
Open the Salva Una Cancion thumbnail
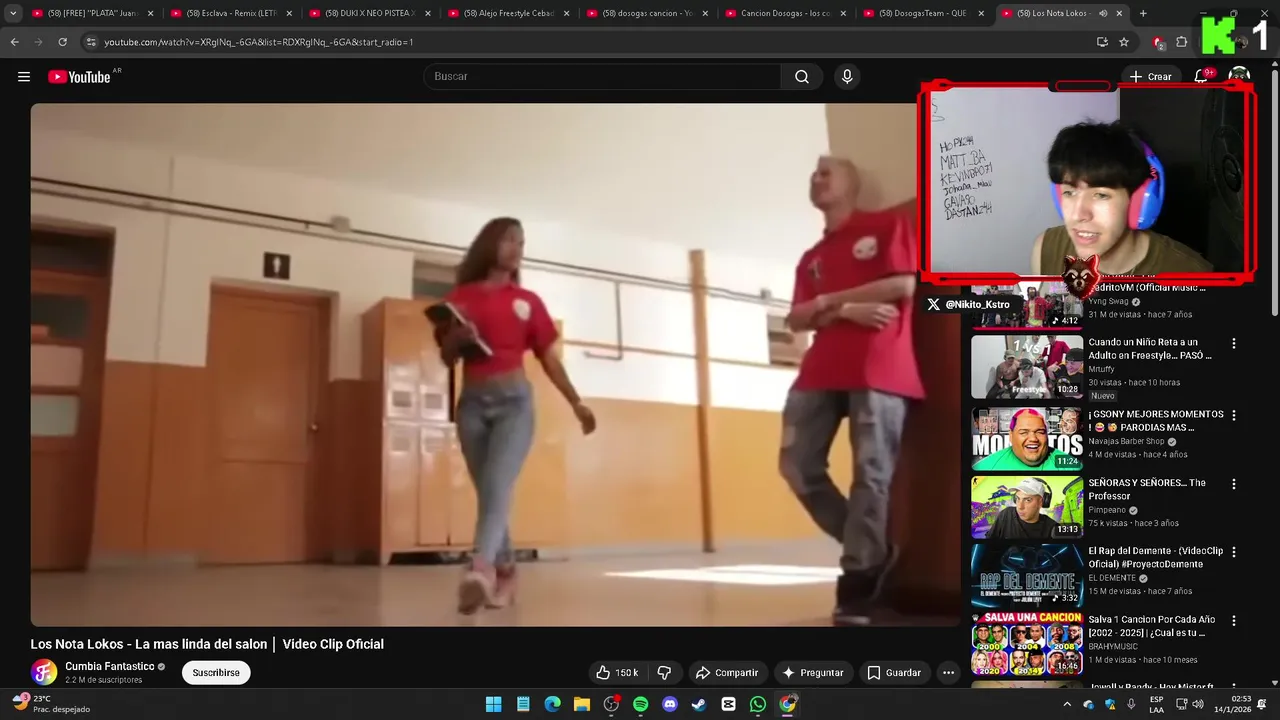tap(1027, 644)
